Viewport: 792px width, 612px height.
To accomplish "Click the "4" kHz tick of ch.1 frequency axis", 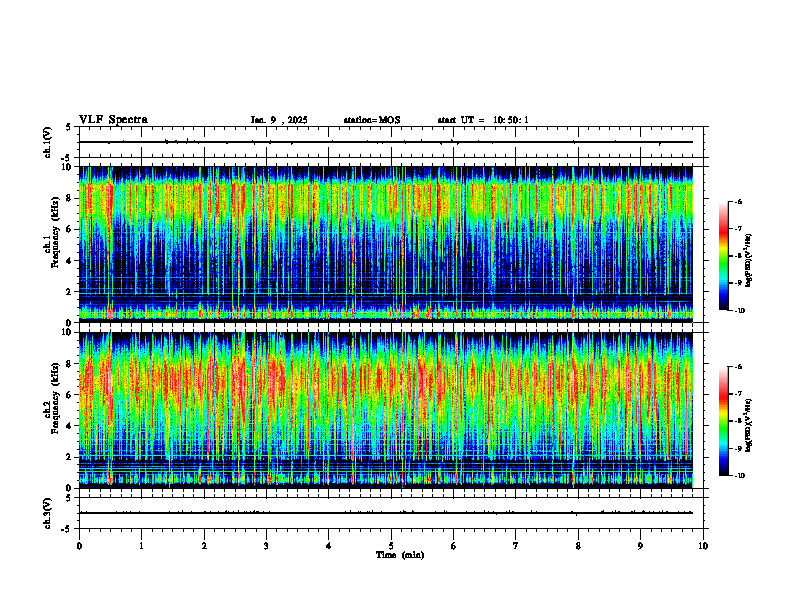I will click(x=70, y=261).
